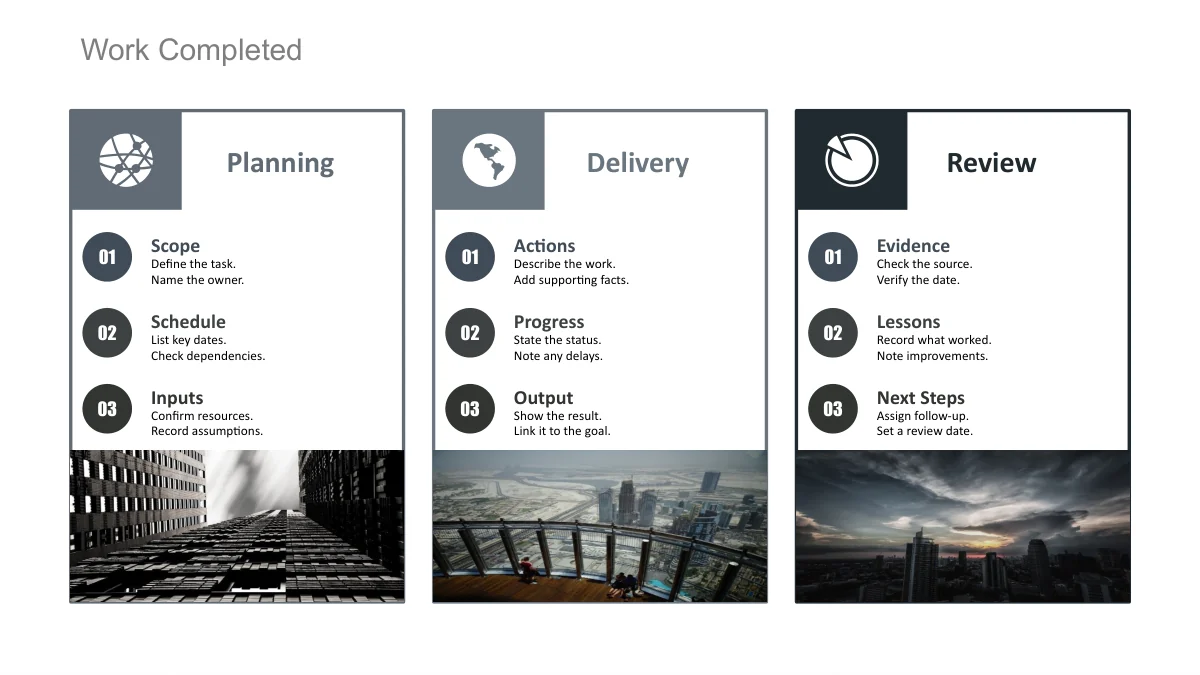The width and height of the screenshot is (1200, 675).
Task: Click the text 'Record assumptions.'
Action: (x=207, y=432)
